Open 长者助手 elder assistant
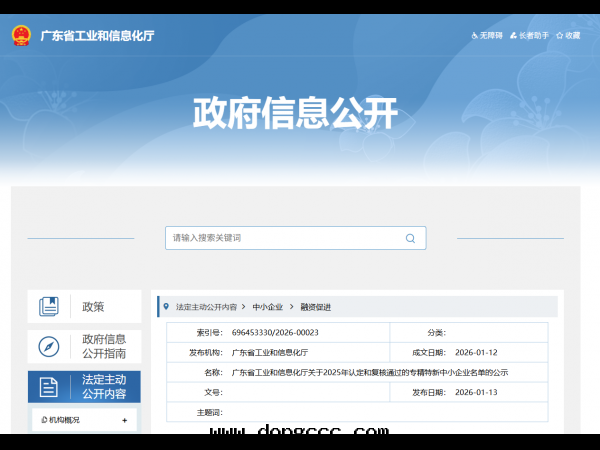 pos(530,36)
